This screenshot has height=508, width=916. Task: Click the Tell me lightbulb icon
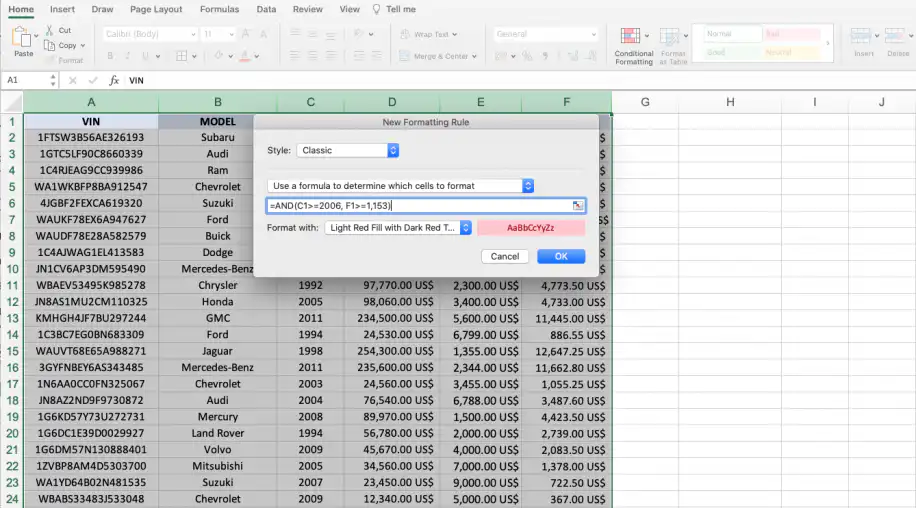[x=376, y=9]
